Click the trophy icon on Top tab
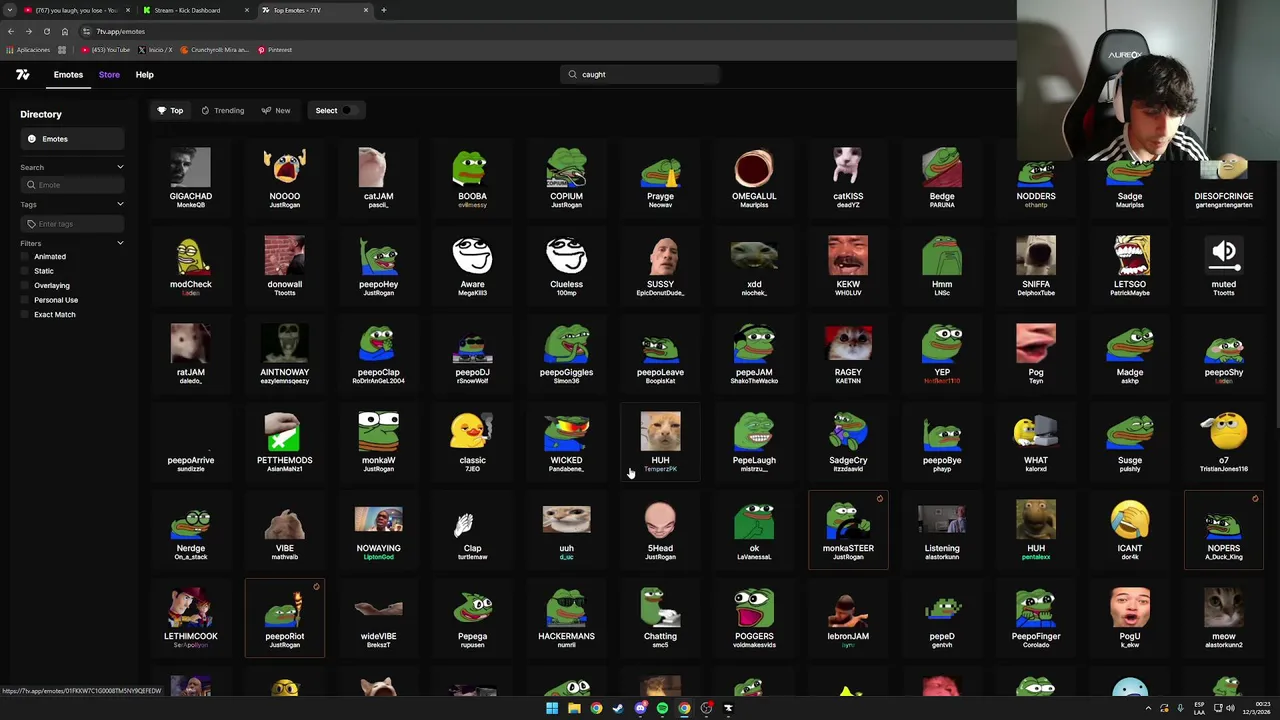The width and height of the screenshot is (1280, 720). click(161, 110)
